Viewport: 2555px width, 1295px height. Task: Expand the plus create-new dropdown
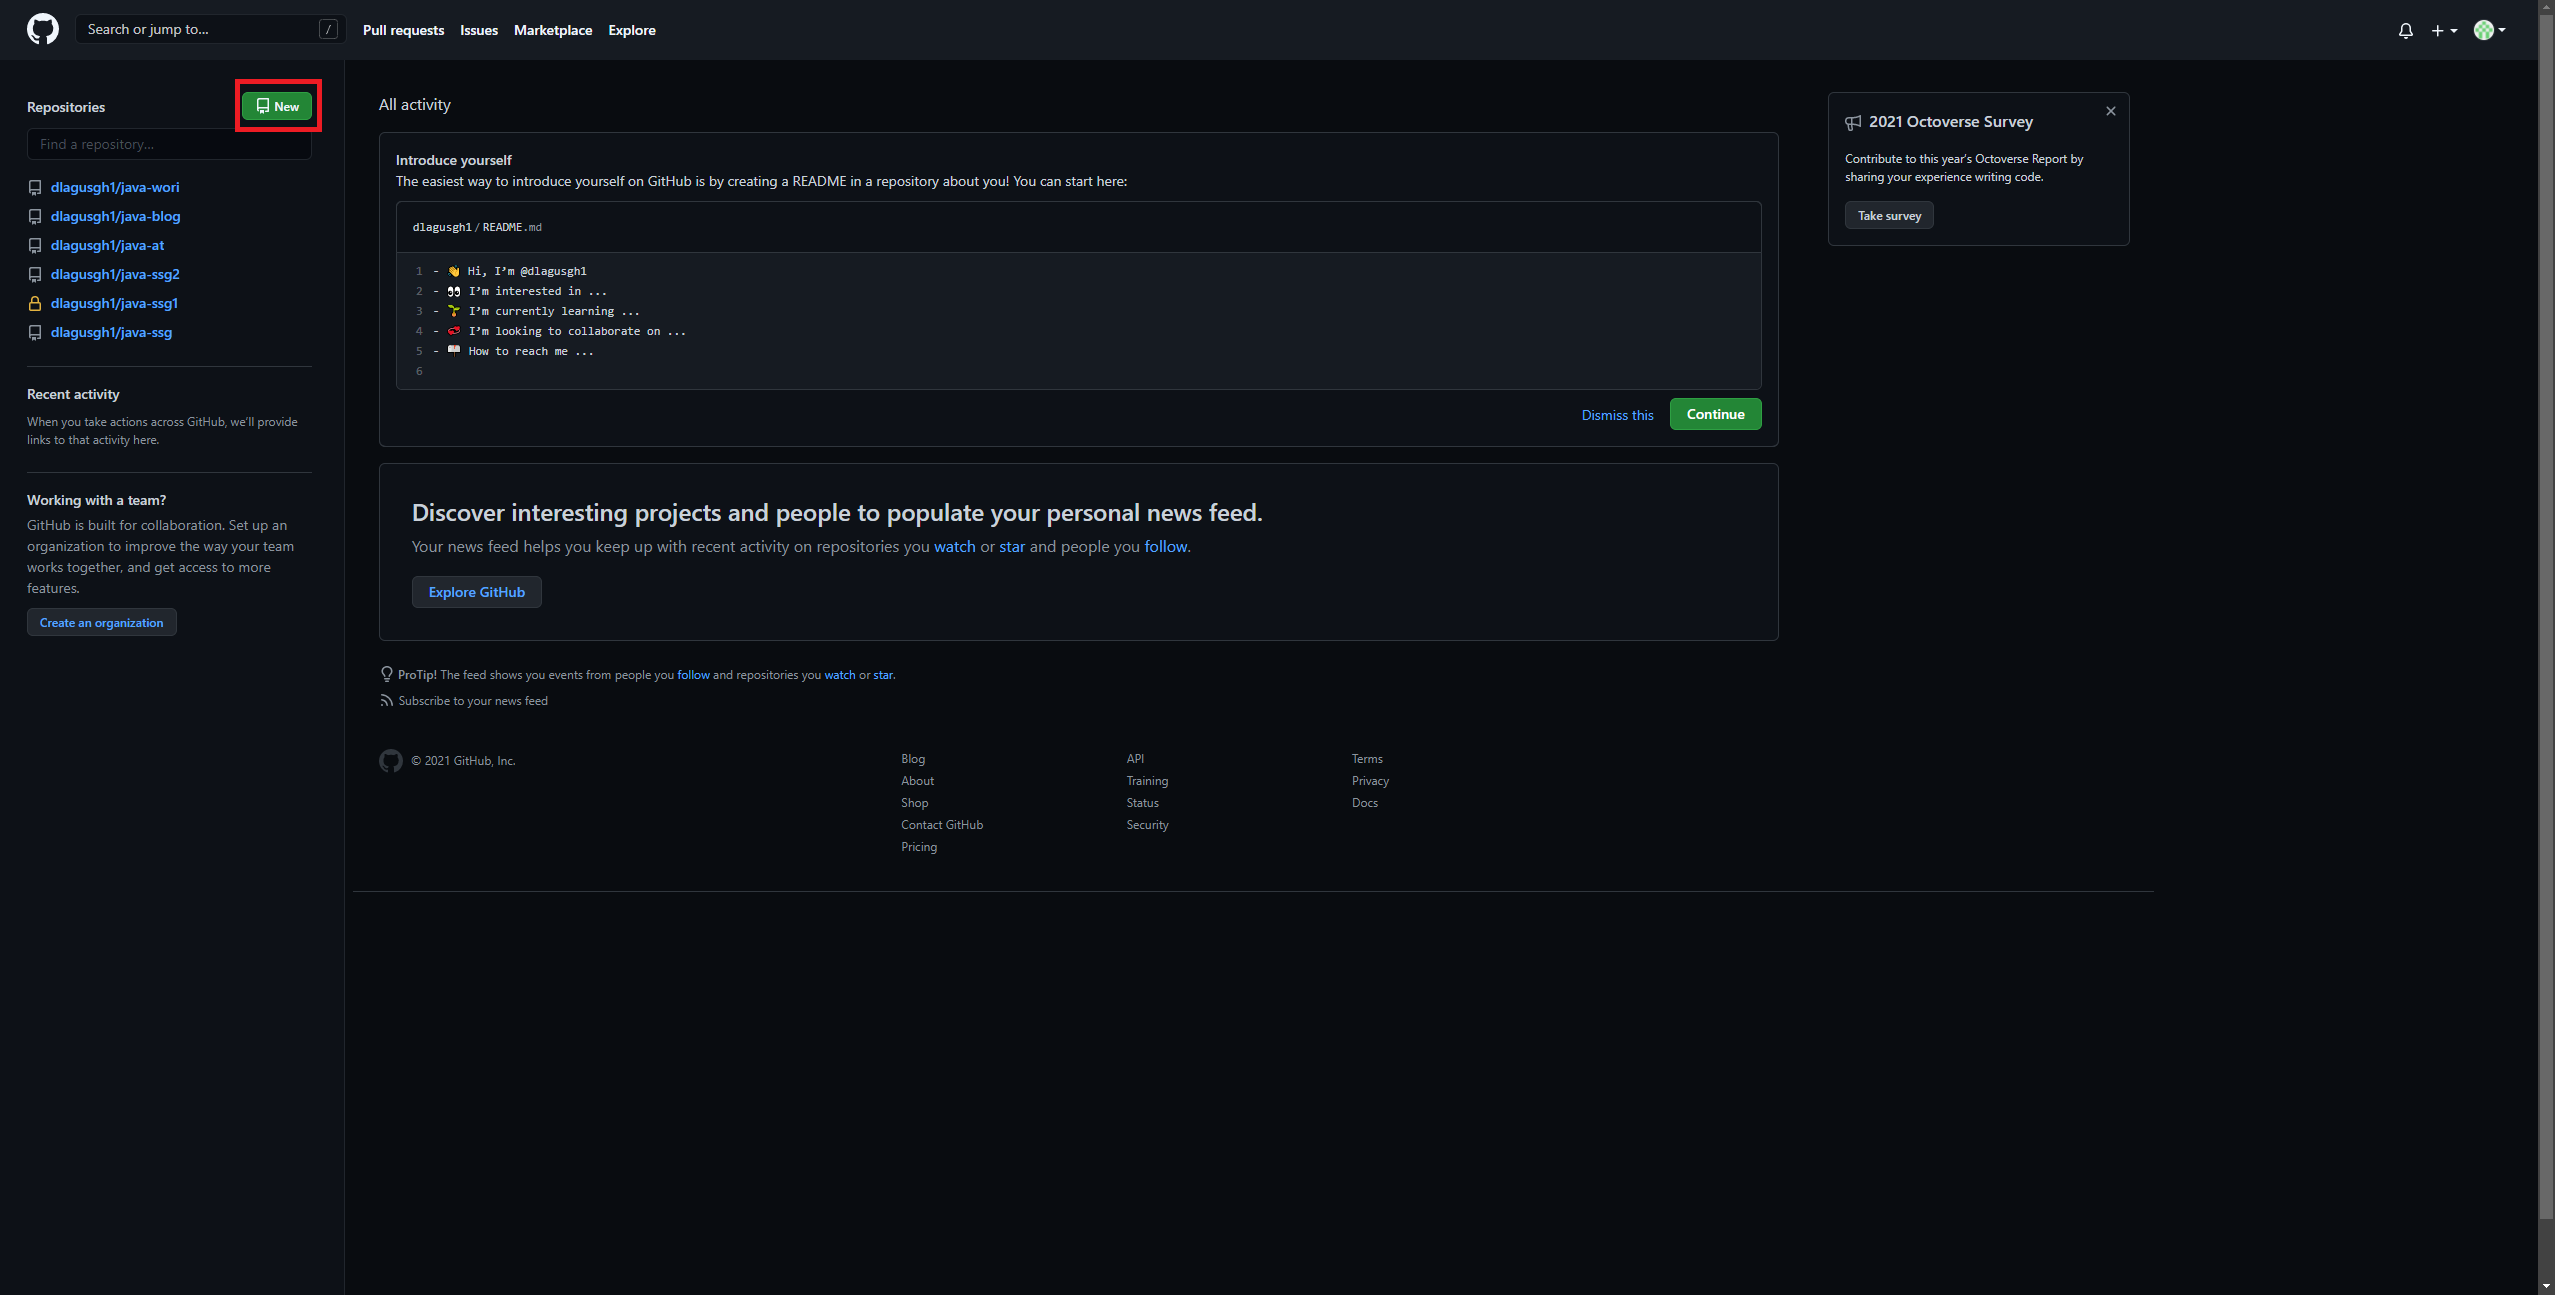(2443, 30)
